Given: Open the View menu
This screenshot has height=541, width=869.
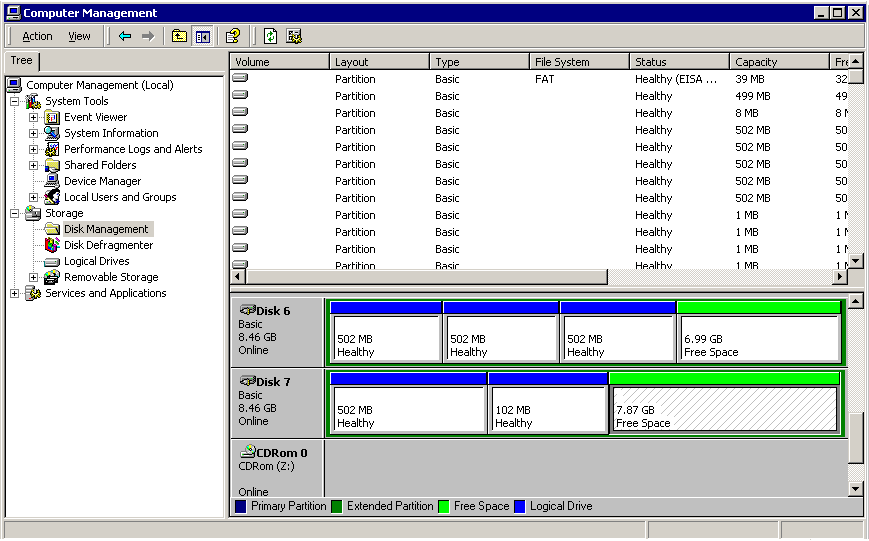Looking at the screenshot, I should (x=79, y=36).
